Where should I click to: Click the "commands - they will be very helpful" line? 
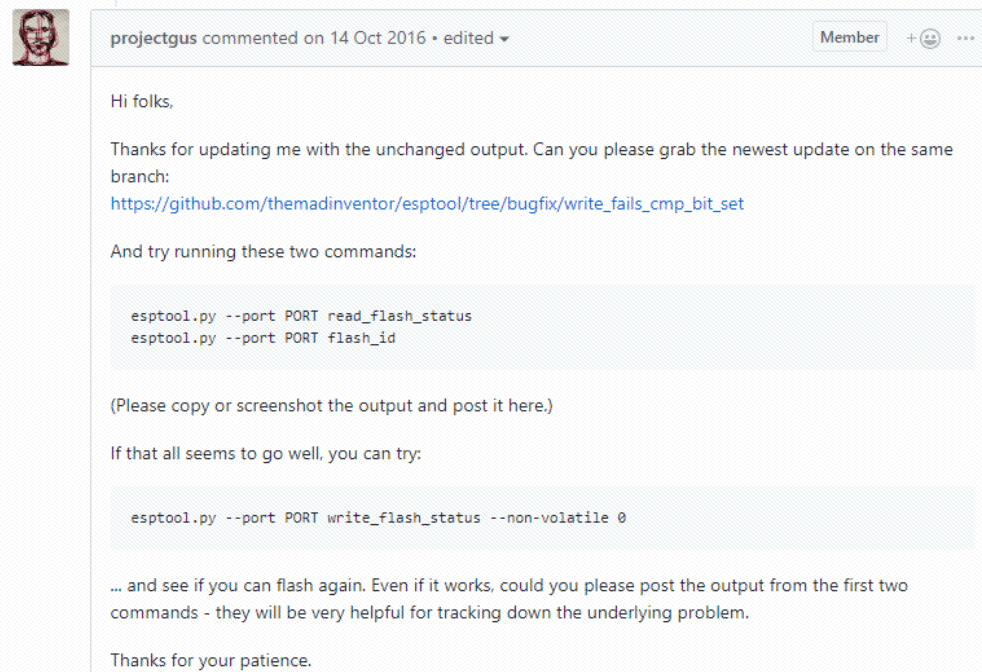tap(428, 611)
